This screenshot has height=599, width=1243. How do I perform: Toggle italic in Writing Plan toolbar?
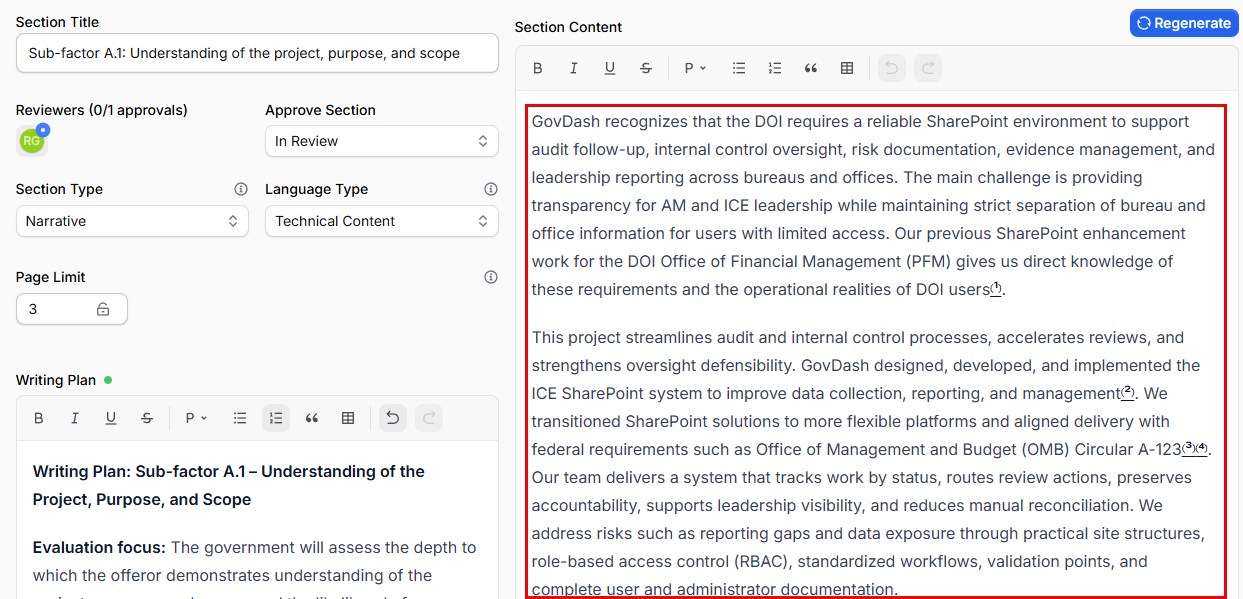pyautogui.click(x=75, y=418)
